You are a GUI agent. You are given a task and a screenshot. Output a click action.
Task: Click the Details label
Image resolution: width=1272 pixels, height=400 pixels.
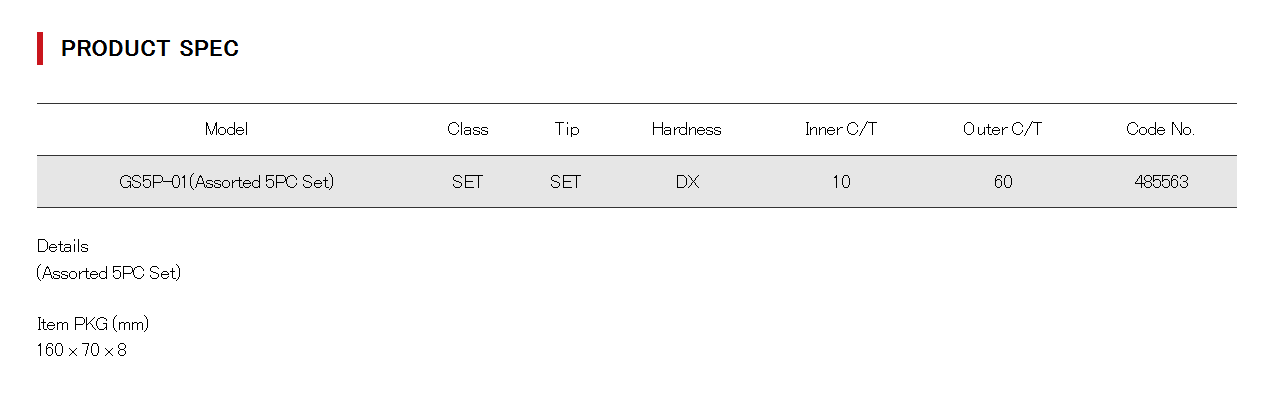pos(63,246)
